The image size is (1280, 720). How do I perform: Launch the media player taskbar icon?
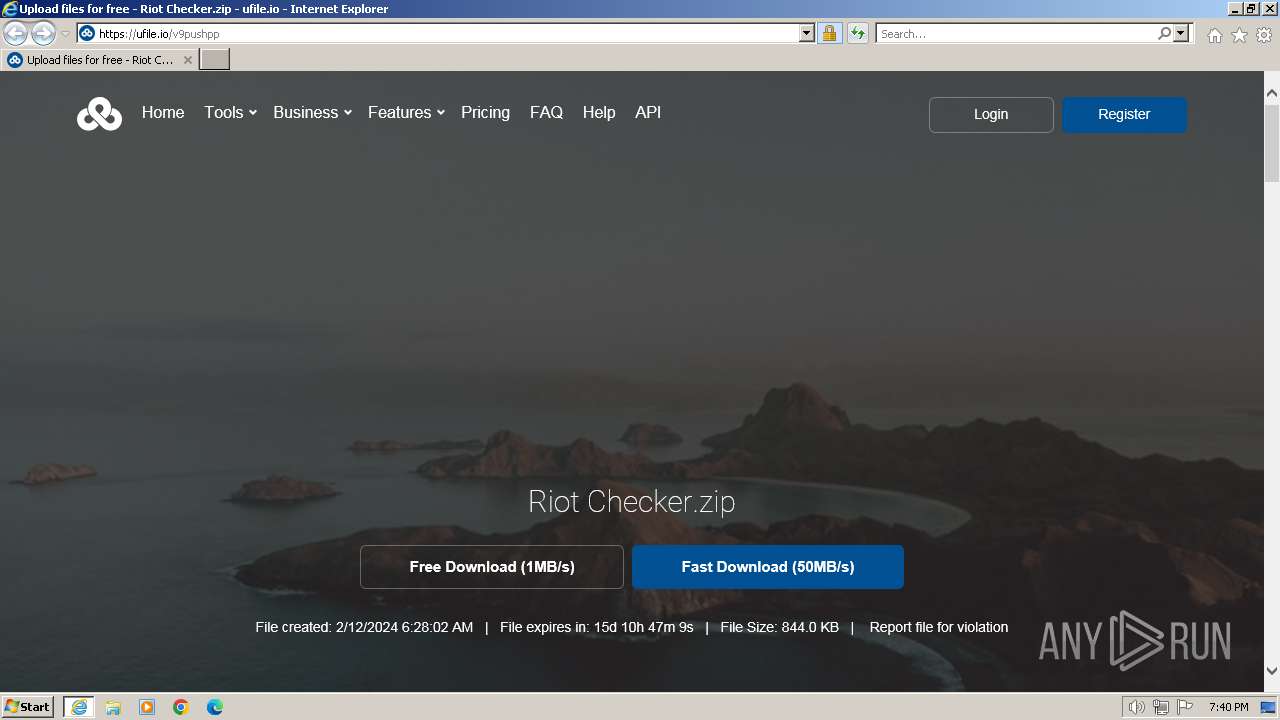pyautogui.click(x=147, y=707)
